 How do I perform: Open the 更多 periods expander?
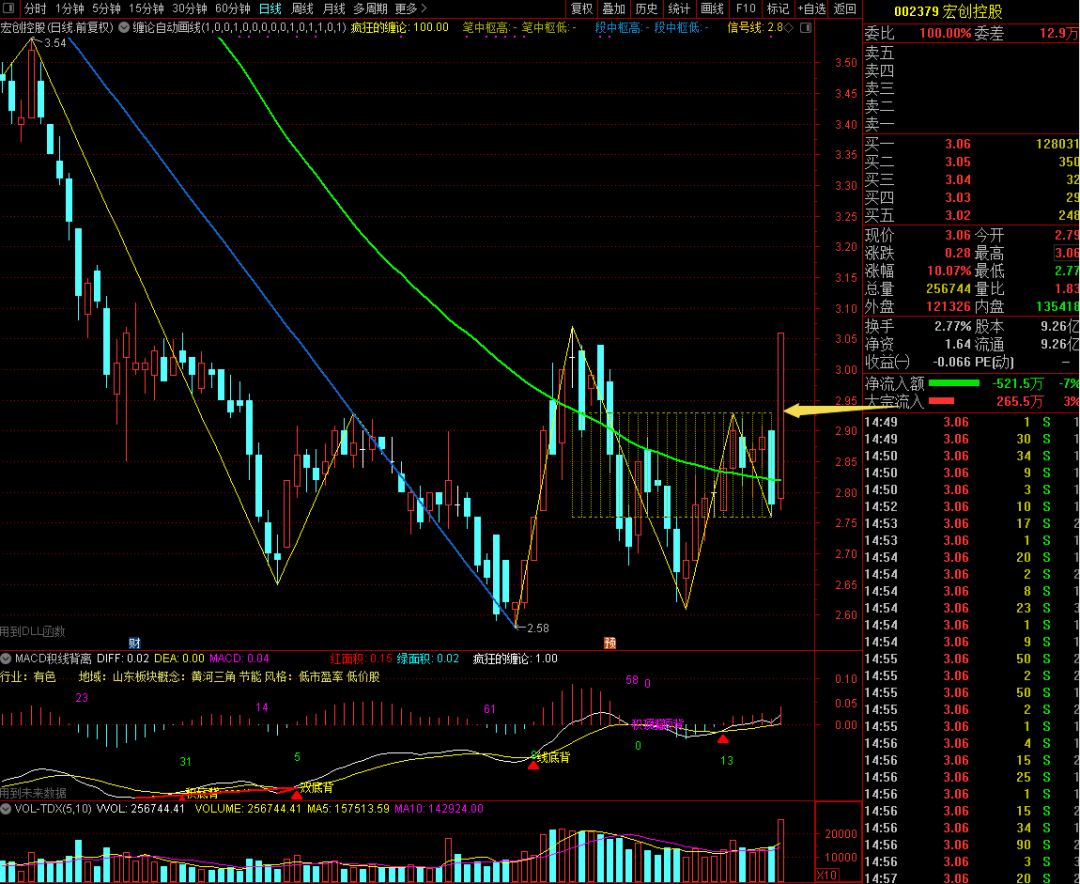pos(411,9)
